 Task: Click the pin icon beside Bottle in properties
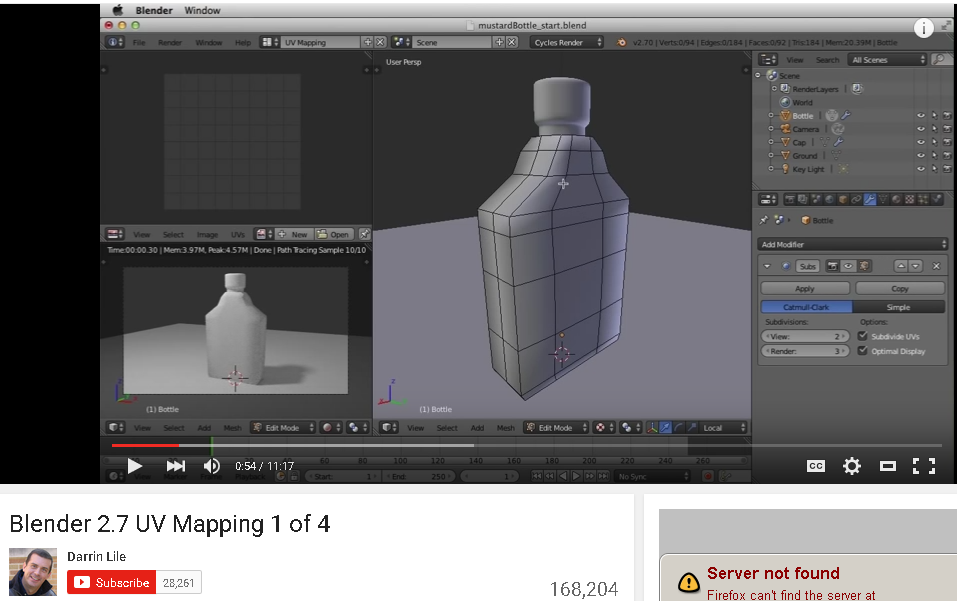[x=764, y=220]
